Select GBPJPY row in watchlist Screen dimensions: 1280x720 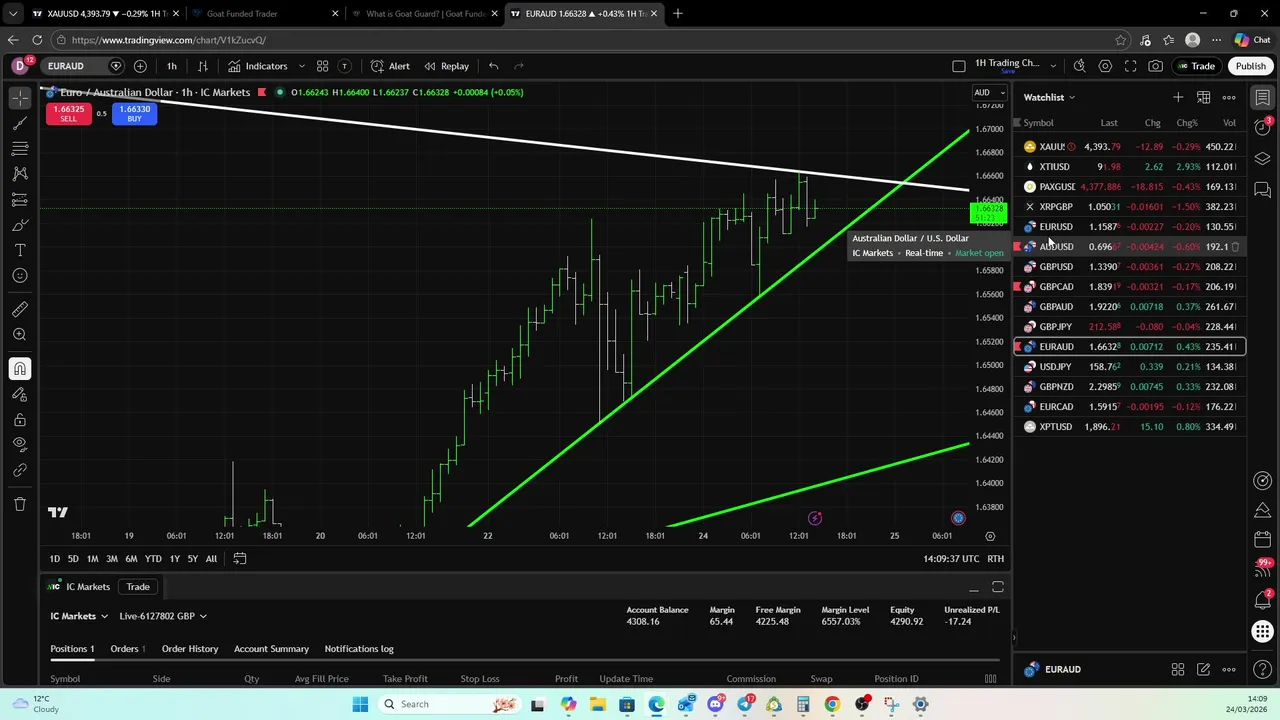(x=1129, y=327)
